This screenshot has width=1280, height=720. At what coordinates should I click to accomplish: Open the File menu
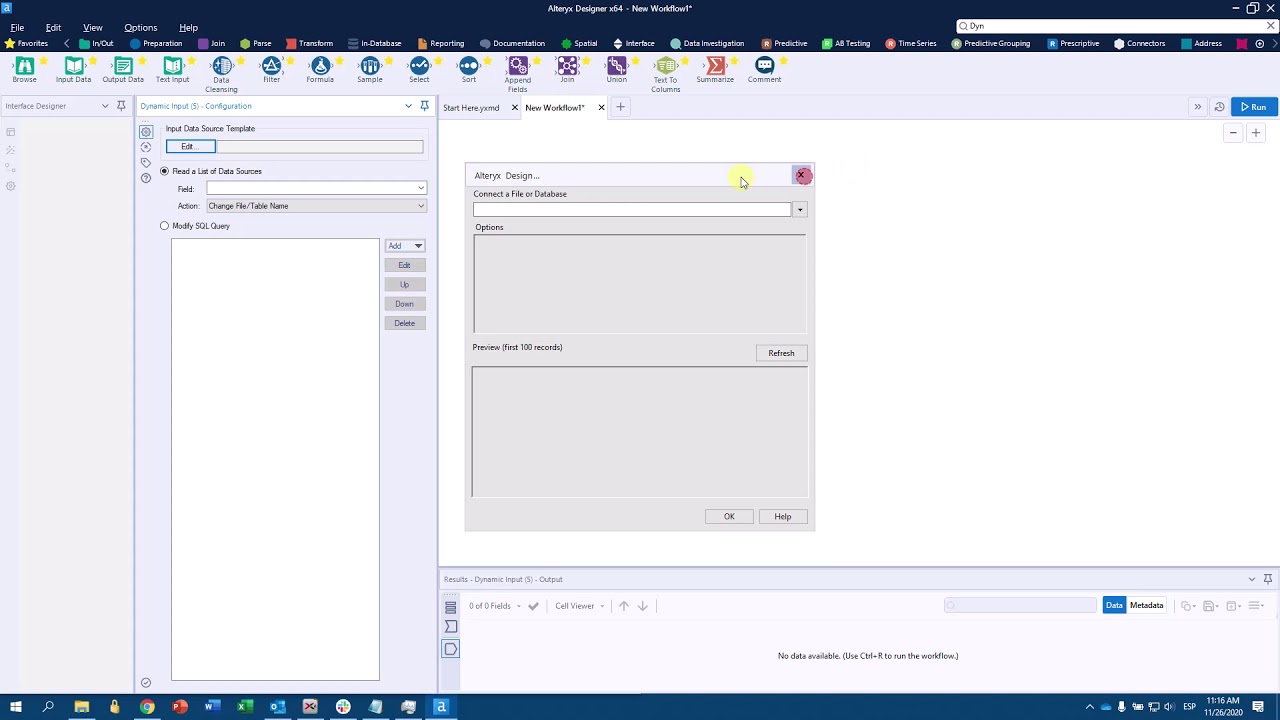click(x=17, y=27)
